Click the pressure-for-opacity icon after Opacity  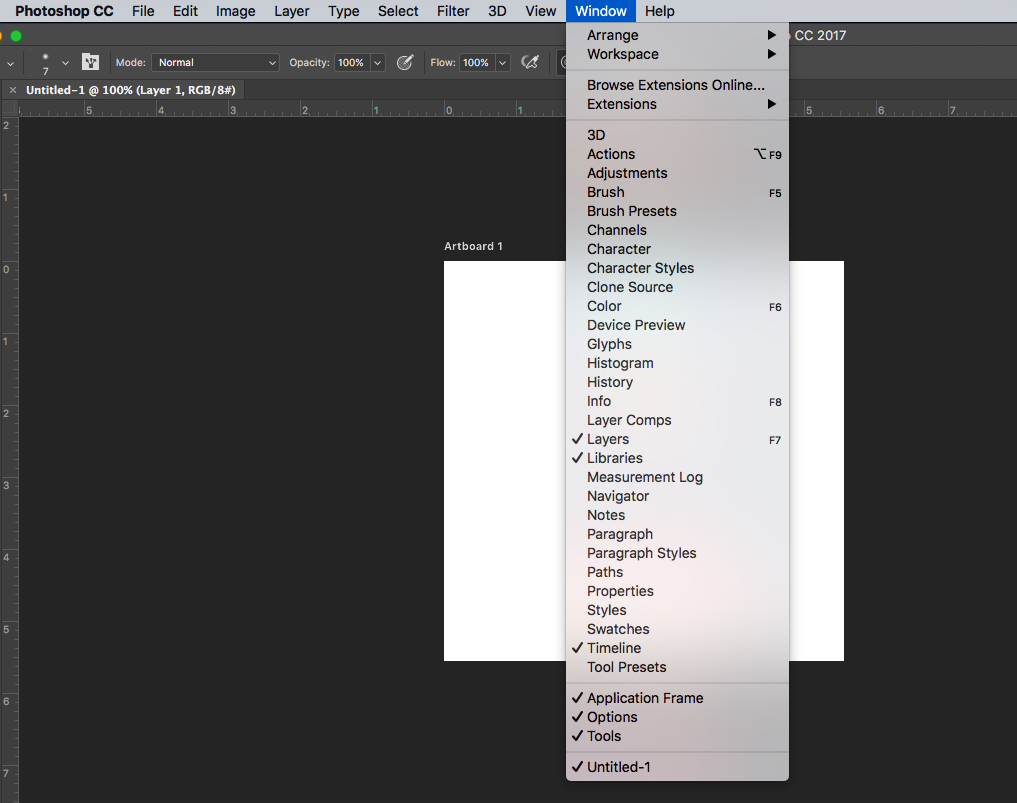coord(405,62)
